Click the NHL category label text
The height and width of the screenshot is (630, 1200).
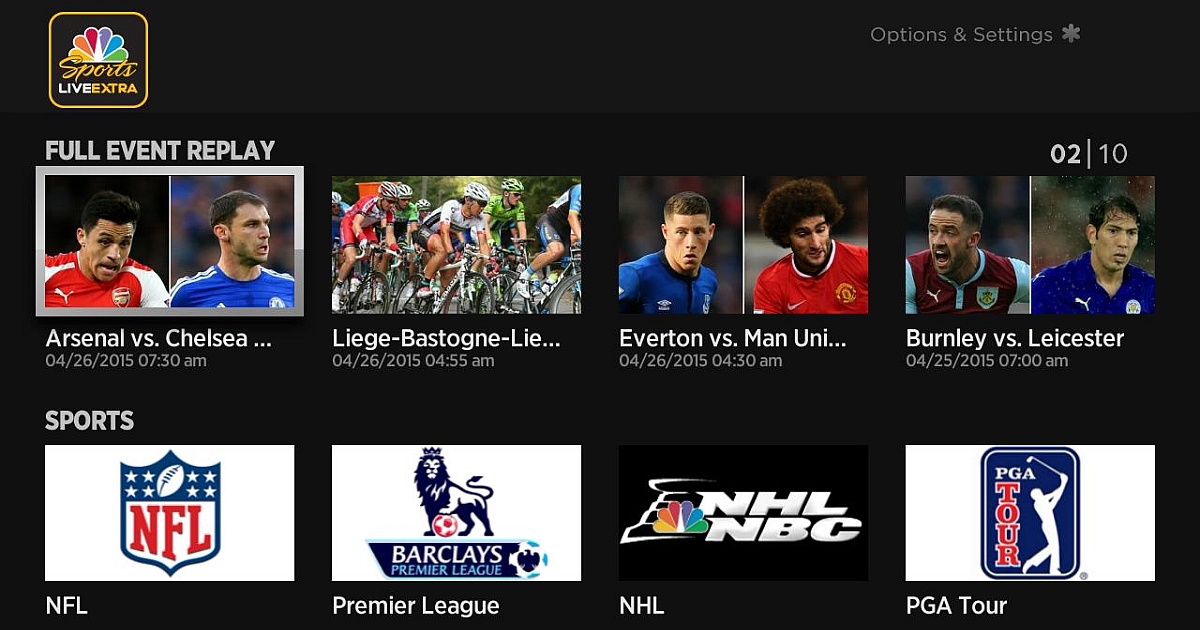pos(641,605)
